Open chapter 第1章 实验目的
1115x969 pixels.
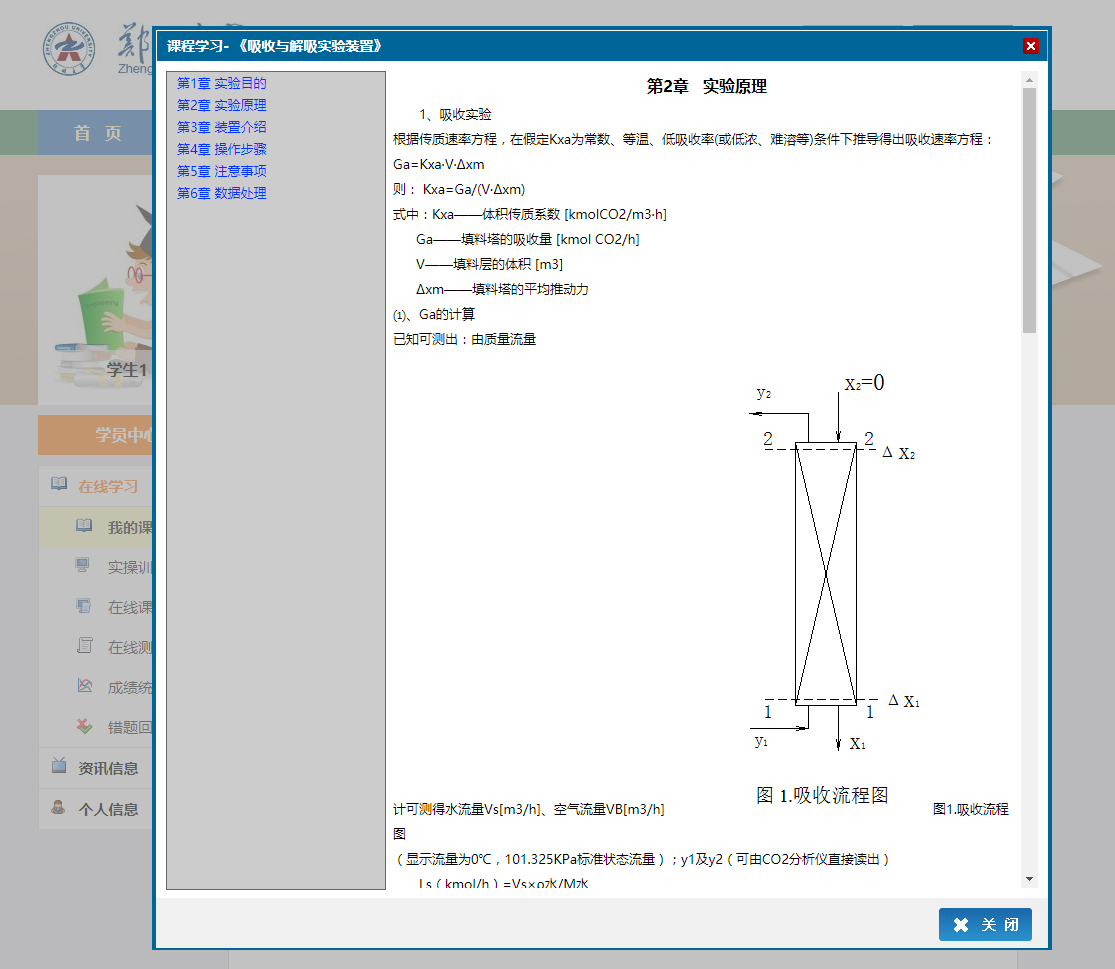click(x=221, y=83)
